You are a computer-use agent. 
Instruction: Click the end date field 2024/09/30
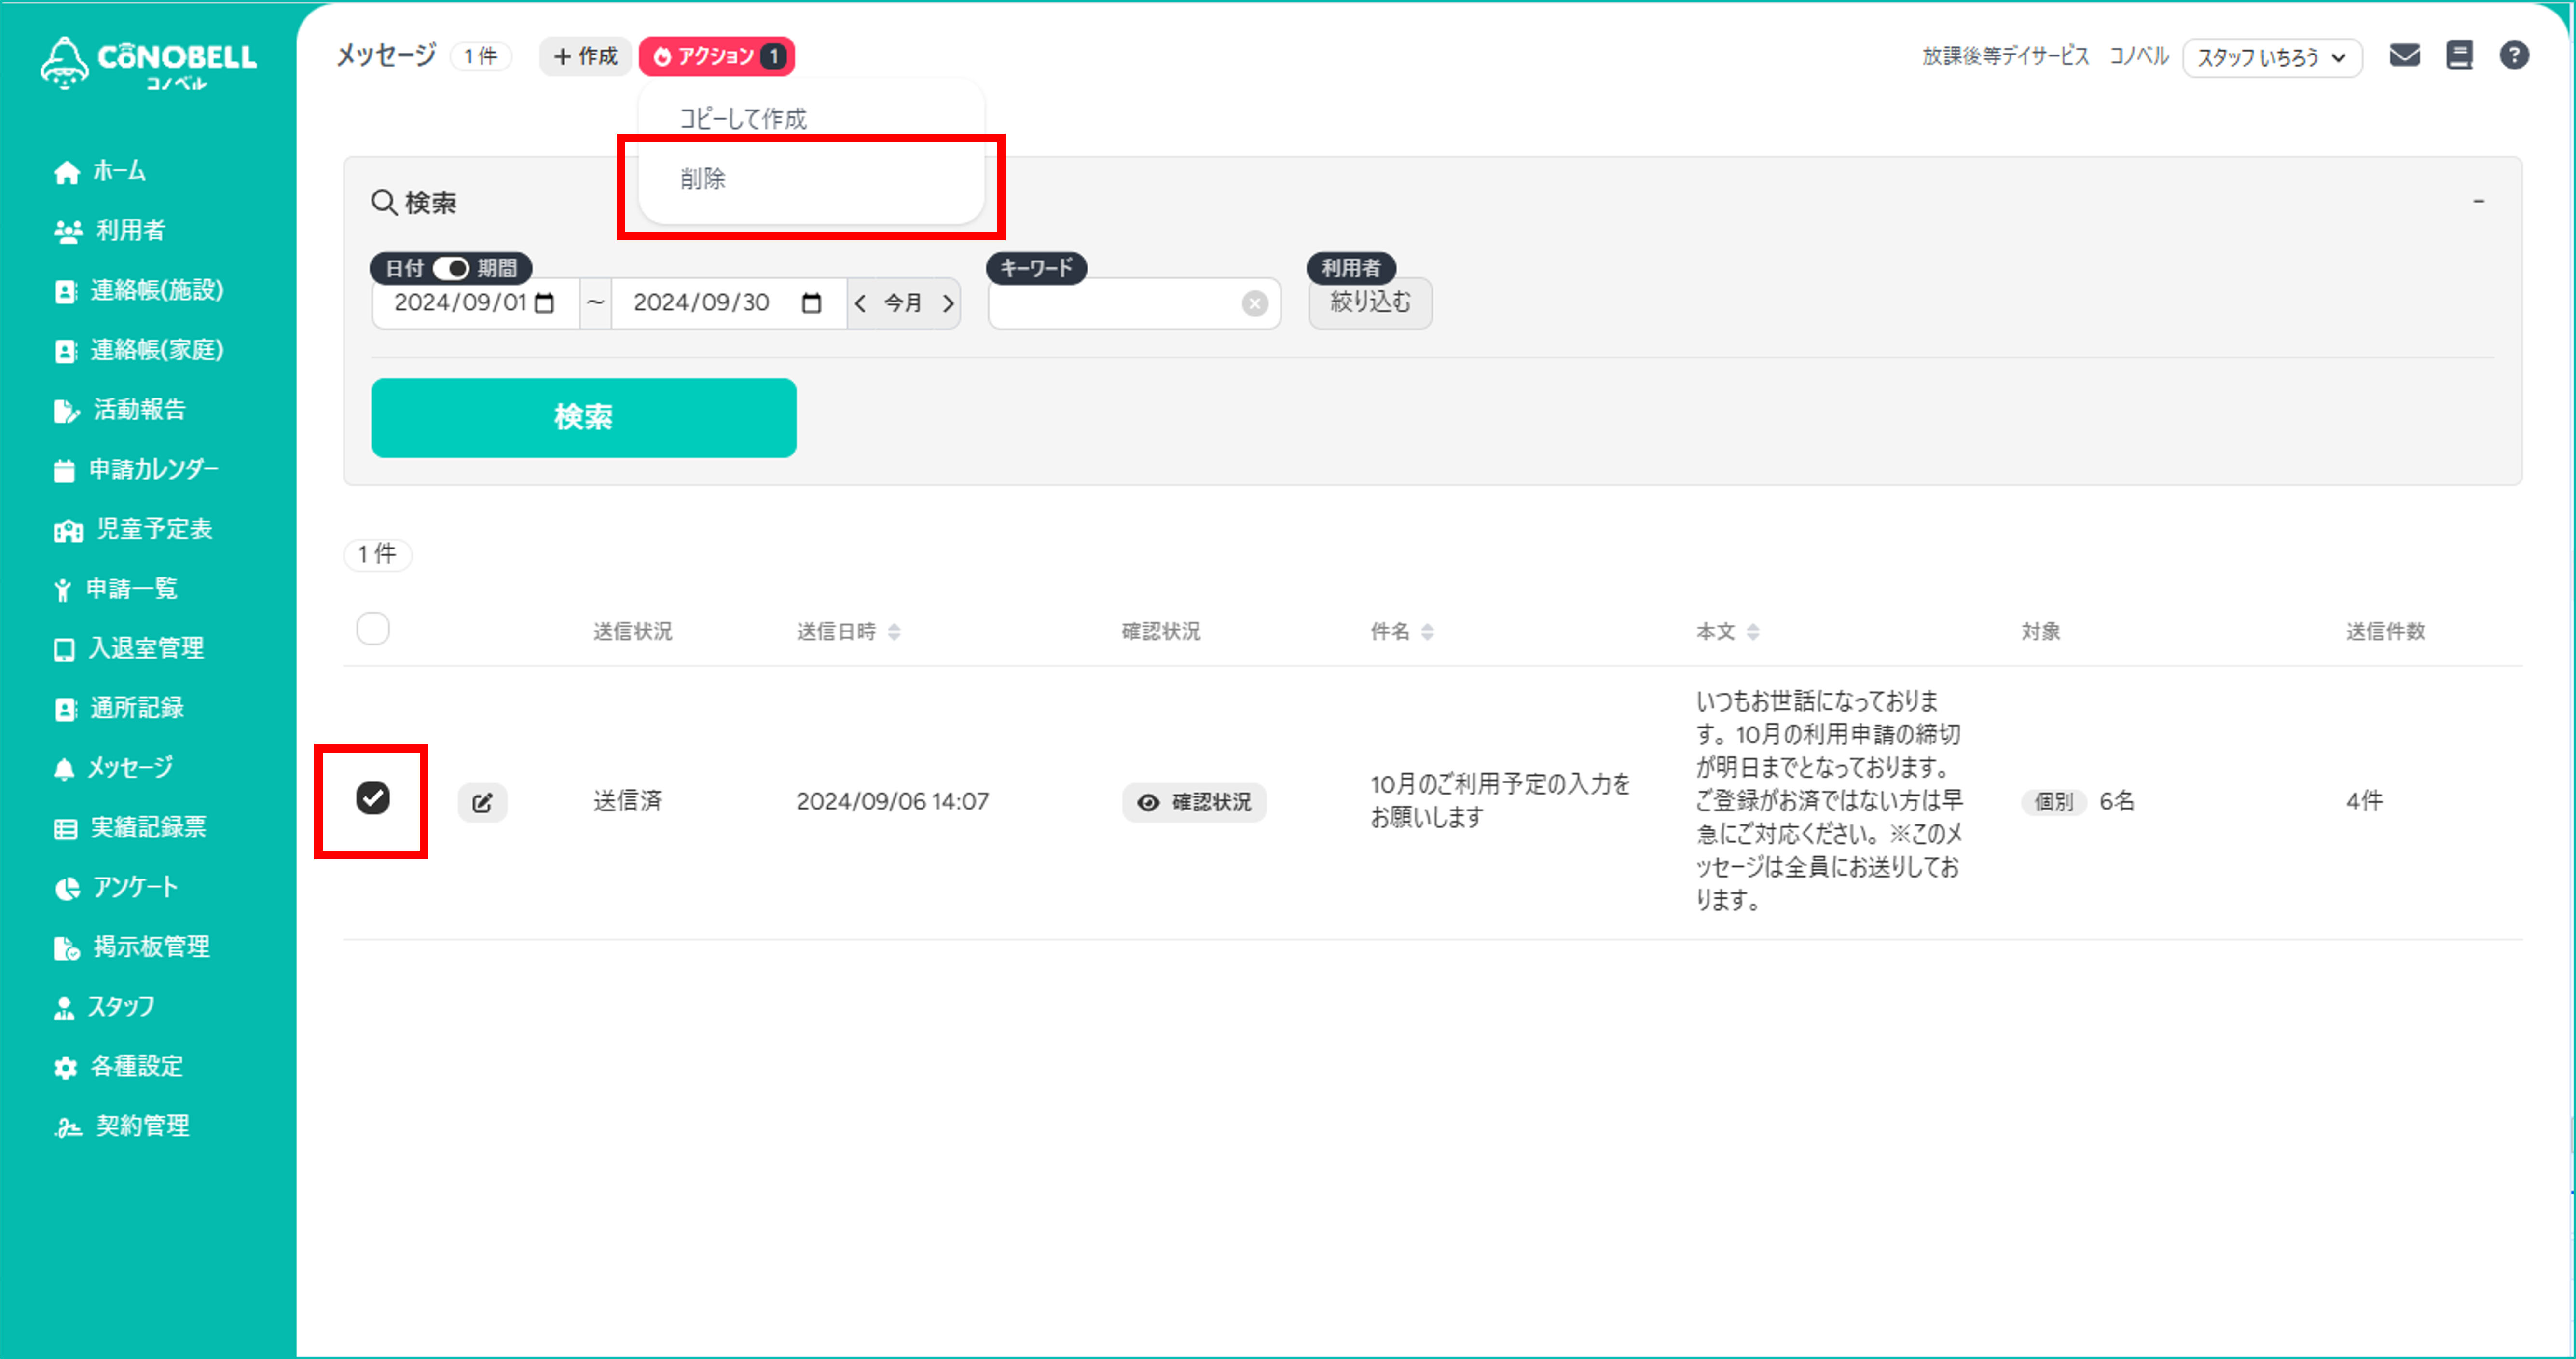tap(729, 303)
